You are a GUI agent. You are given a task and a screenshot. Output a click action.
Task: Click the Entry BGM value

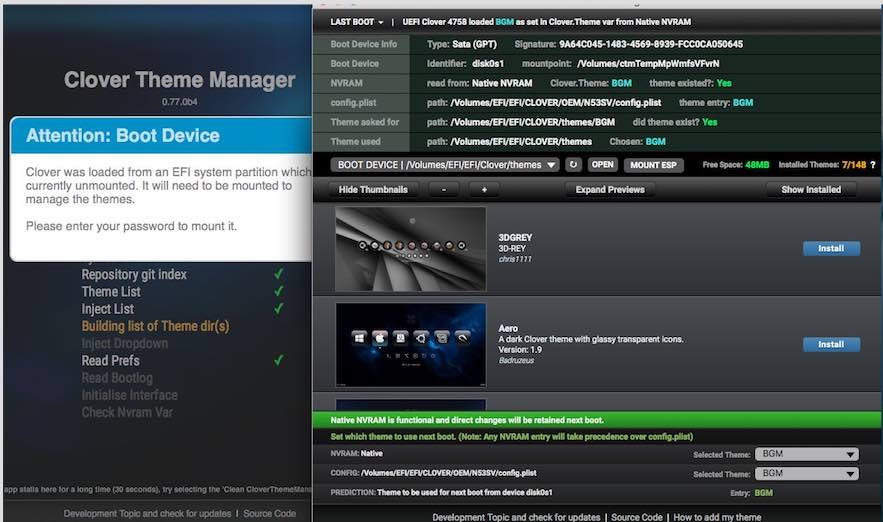[764, 493]
